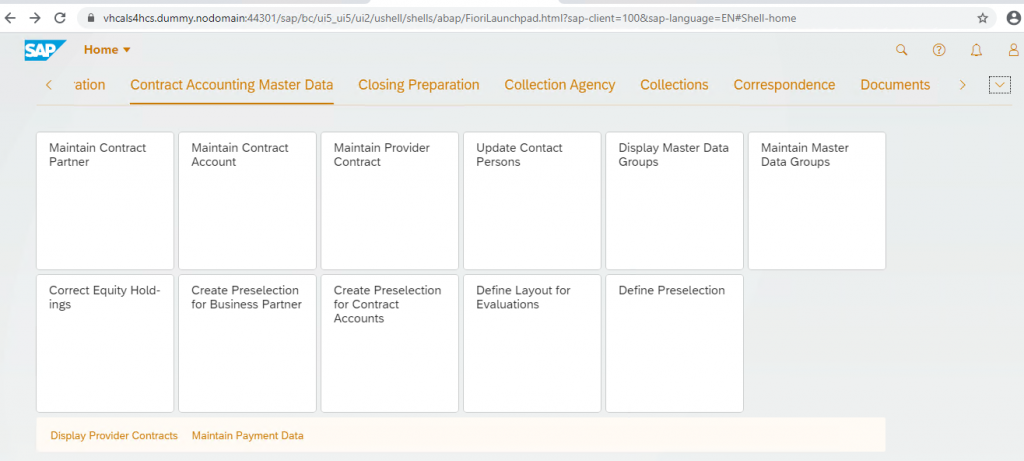The height and width of the screenshot is (461, 1024).
Task: Click the SAP logo
Action: click(x=45, y=50)
